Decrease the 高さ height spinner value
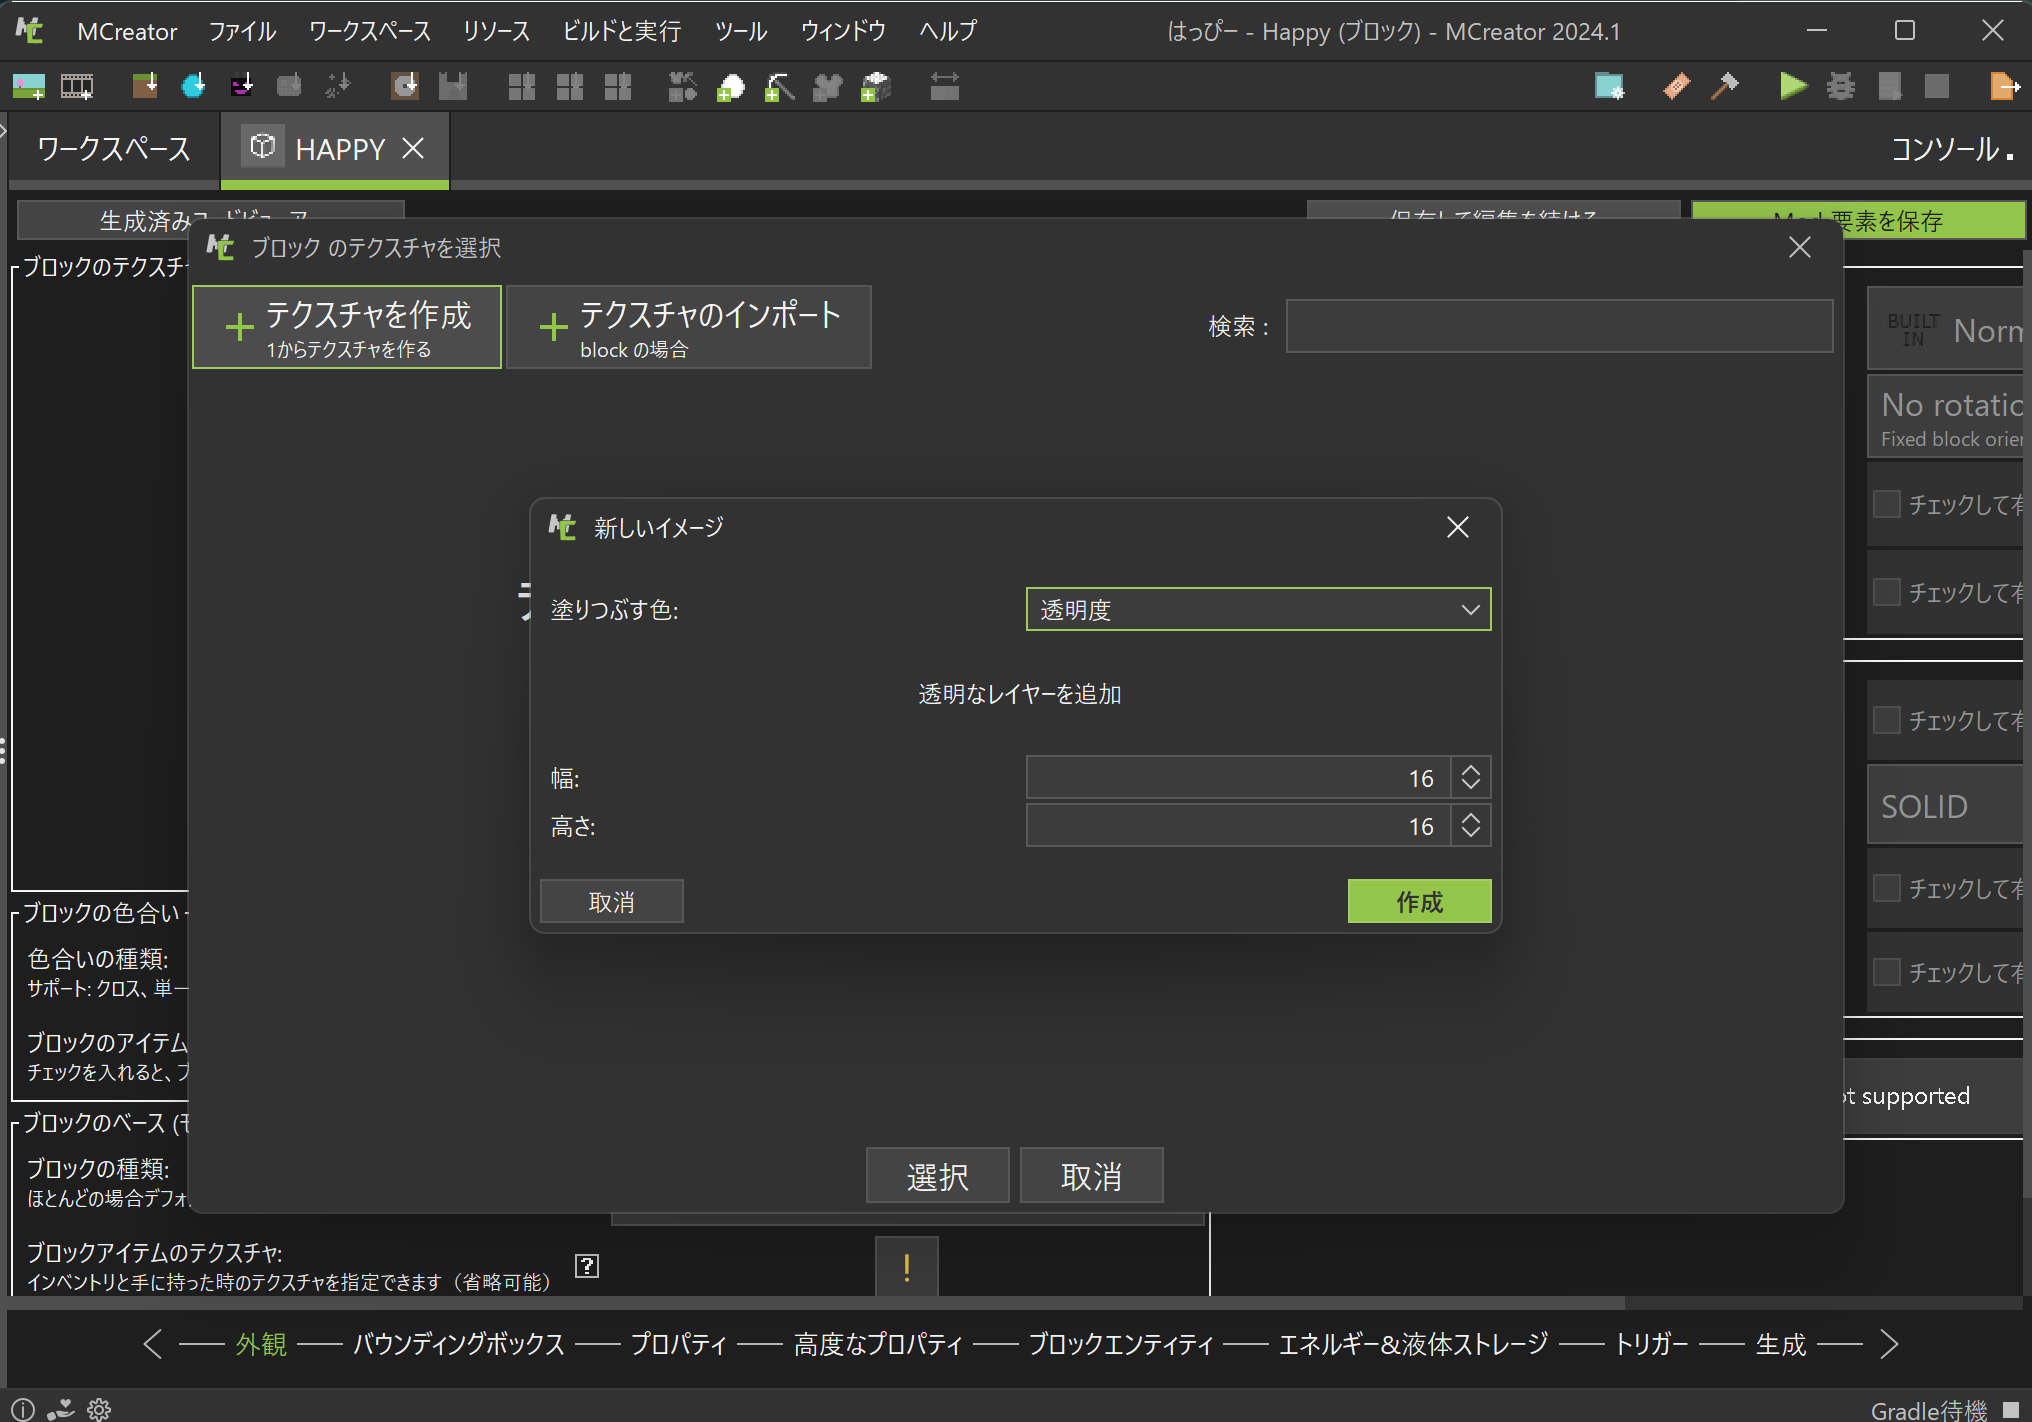 [1470, 833]
